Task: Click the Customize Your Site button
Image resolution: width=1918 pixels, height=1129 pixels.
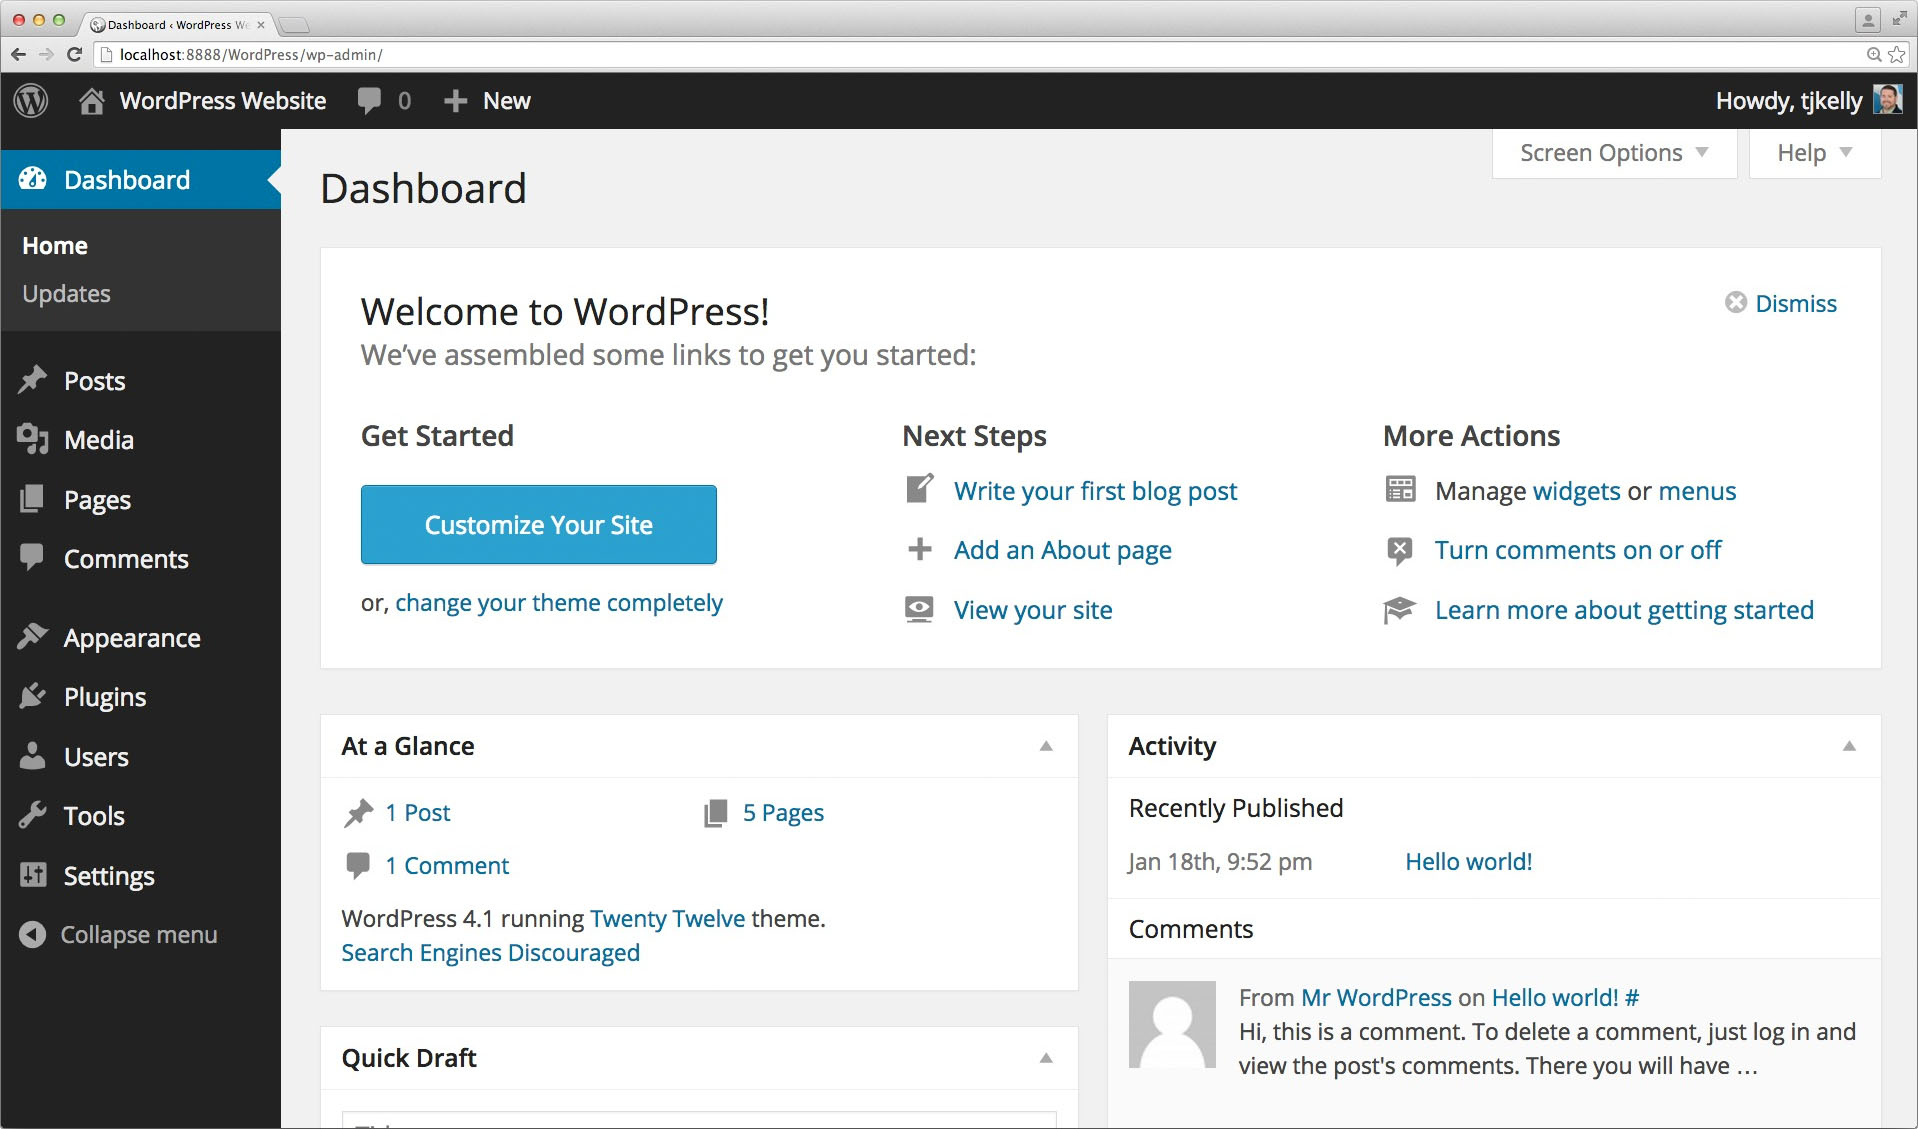Action: tap(539, 524)
